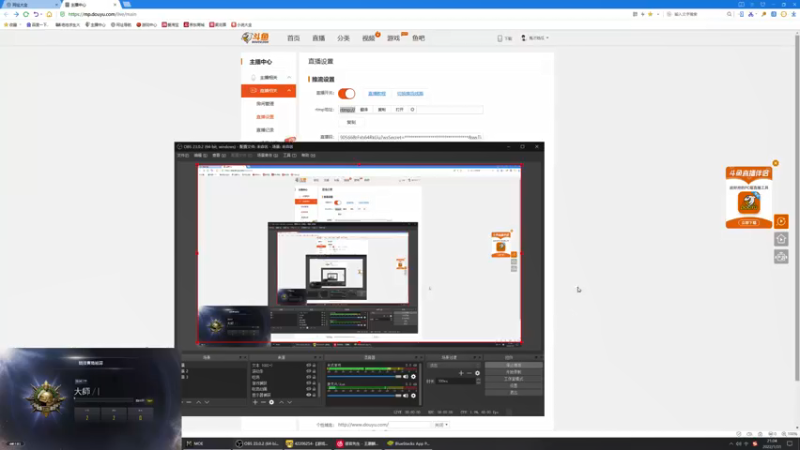Expand the first sidebar section under 主播中心

coord(268,78)
